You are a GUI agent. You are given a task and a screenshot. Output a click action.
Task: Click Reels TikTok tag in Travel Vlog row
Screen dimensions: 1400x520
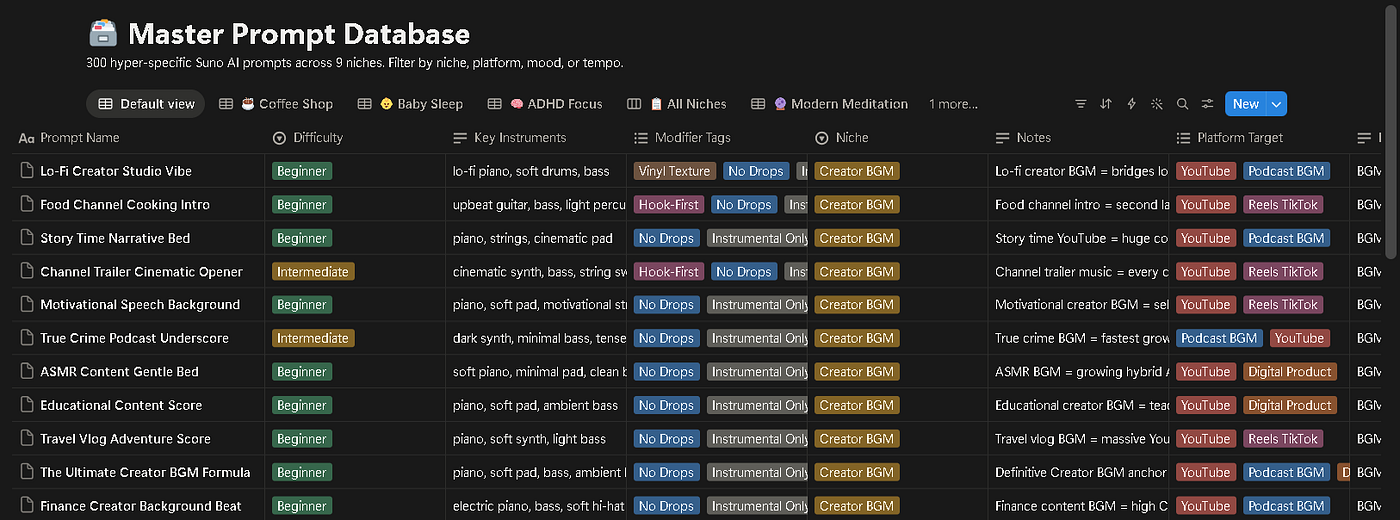click(x=1283, y=438)
